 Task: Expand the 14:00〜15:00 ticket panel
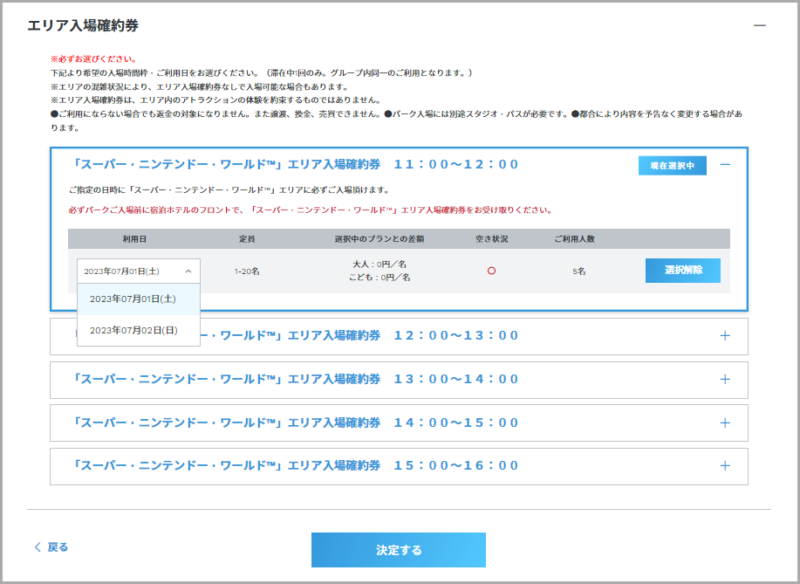pos(724,423)
